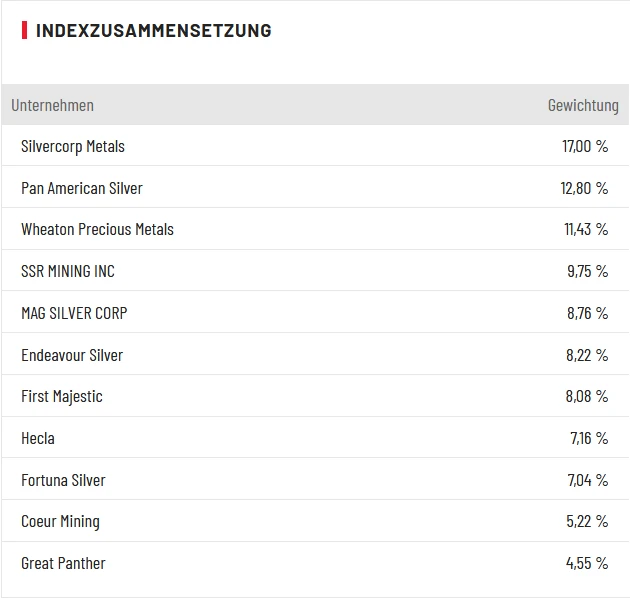Click SSR MINING INC company row

[68, 271]
